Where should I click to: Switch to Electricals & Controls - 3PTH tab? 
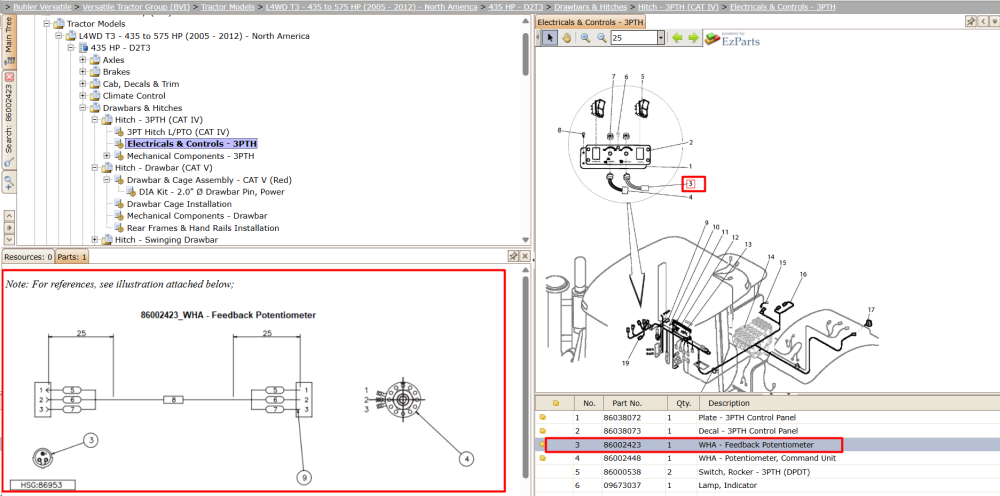pyautogui.click(x=591, y=22)
